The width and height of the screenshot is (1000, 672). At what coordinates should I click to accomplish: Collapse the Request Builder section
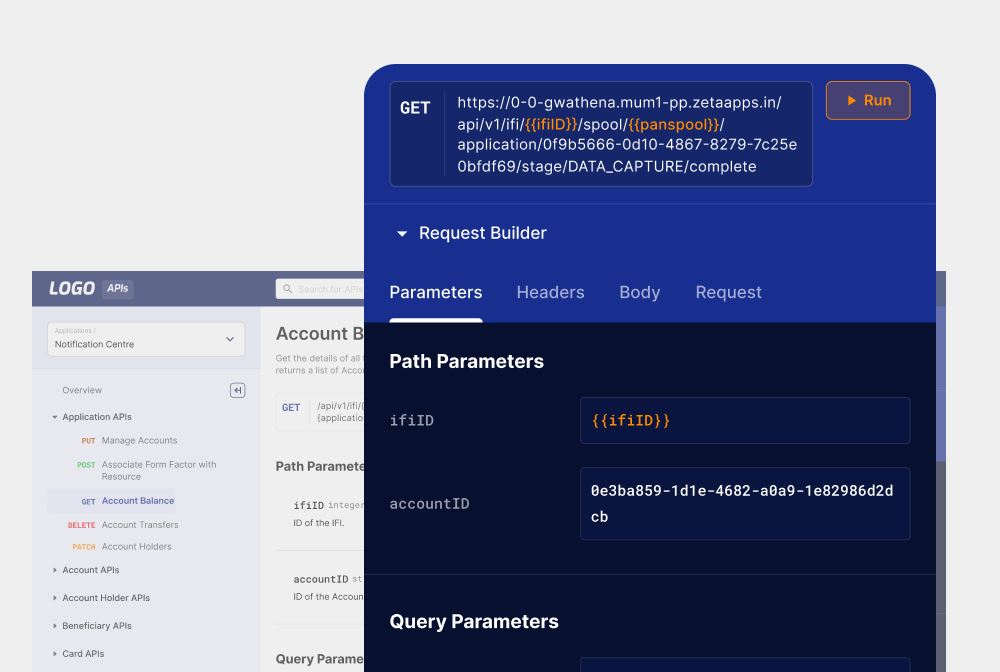point(401,233)
